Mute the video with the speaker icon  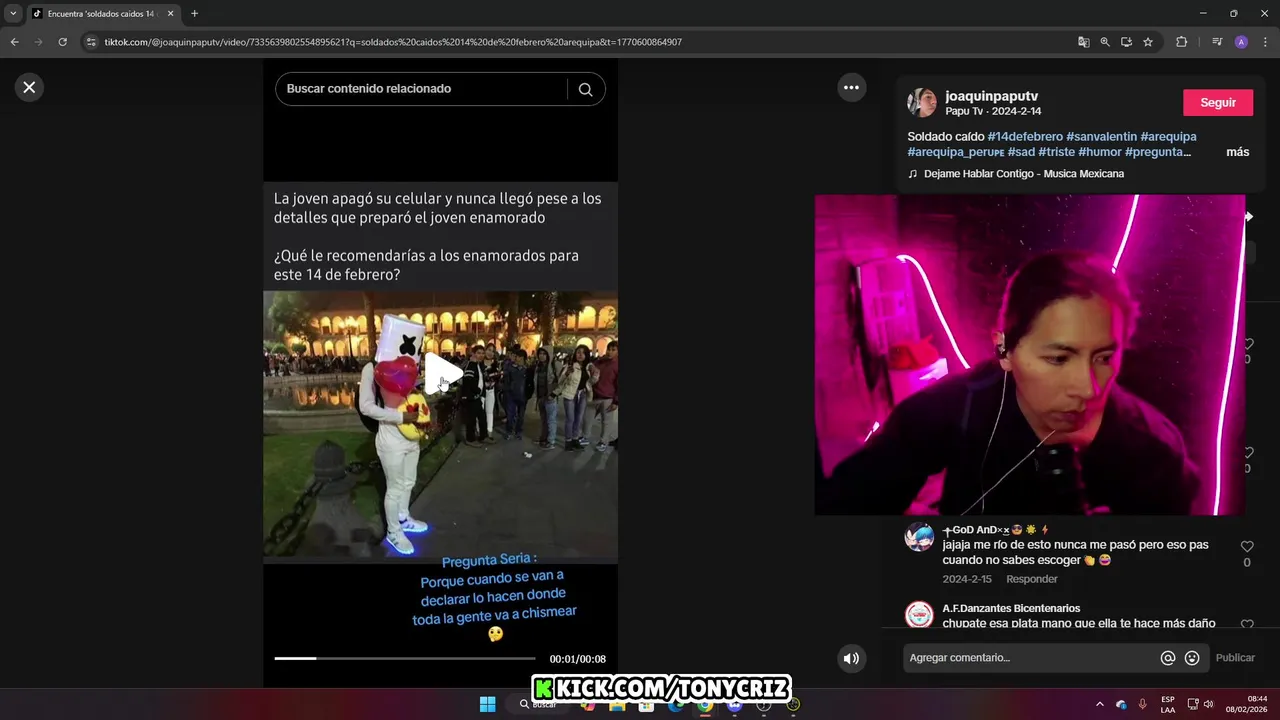tap(851, 658)
